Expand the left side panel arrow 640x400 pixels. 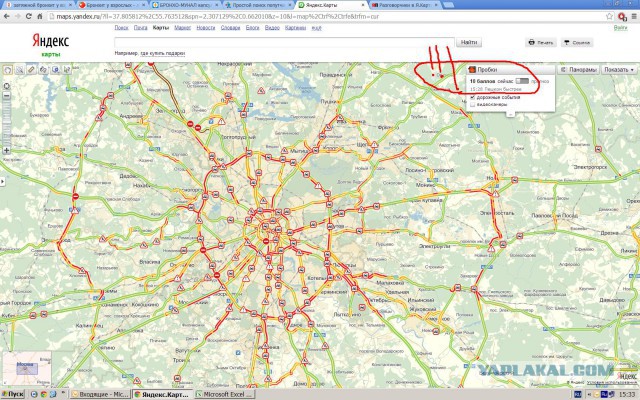(2, 181)
